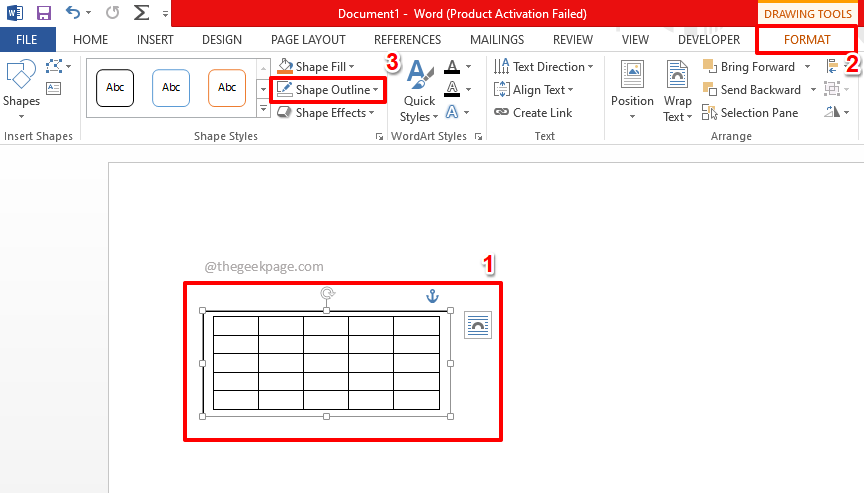
Task: Click the rotation handle above the shape
Action: 326,293
